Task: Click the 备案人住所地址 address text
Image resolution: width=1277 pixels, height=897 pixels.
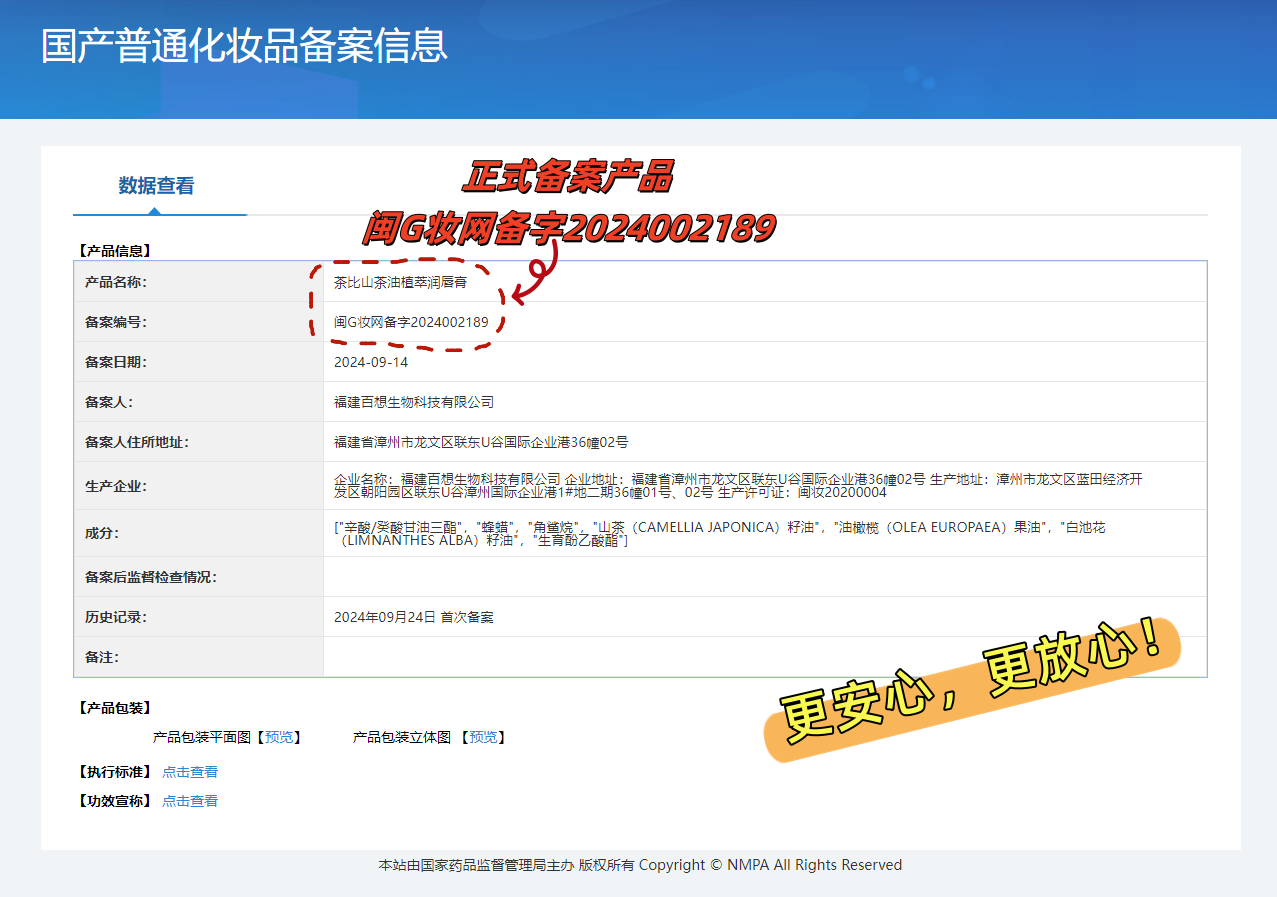Action: 481,442
